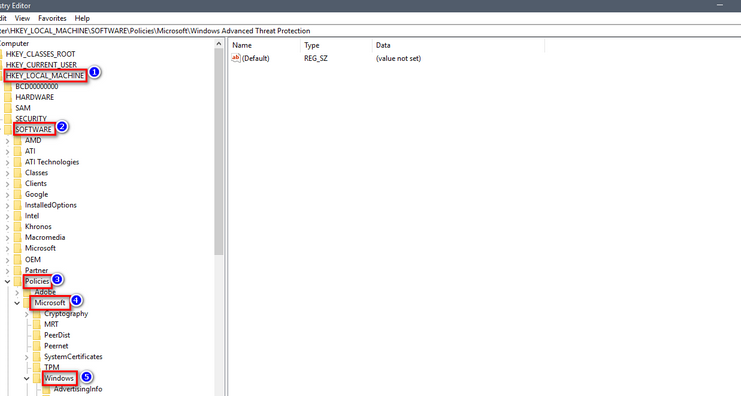
Task: Click the Google key folder icon
Action: click(x=17, y=194)
